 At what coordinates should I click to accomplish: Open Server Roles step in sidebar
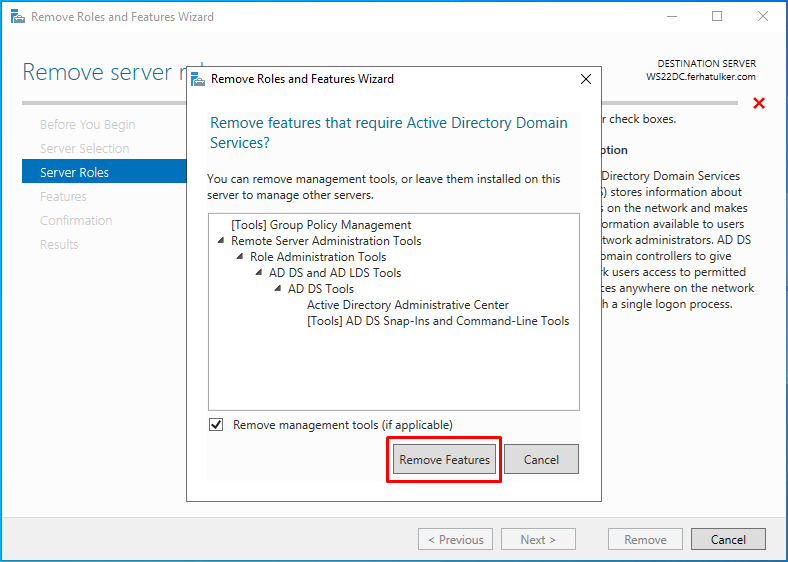[x=104, y=172]
